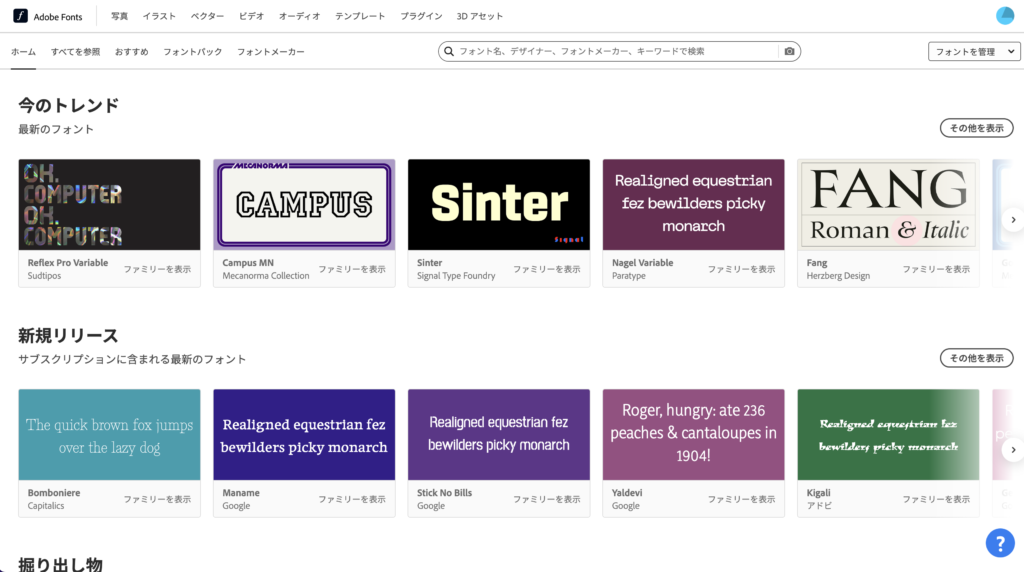Open the イラスト menu item
The image size is (1024, 572).
click(x=159, y=16)
